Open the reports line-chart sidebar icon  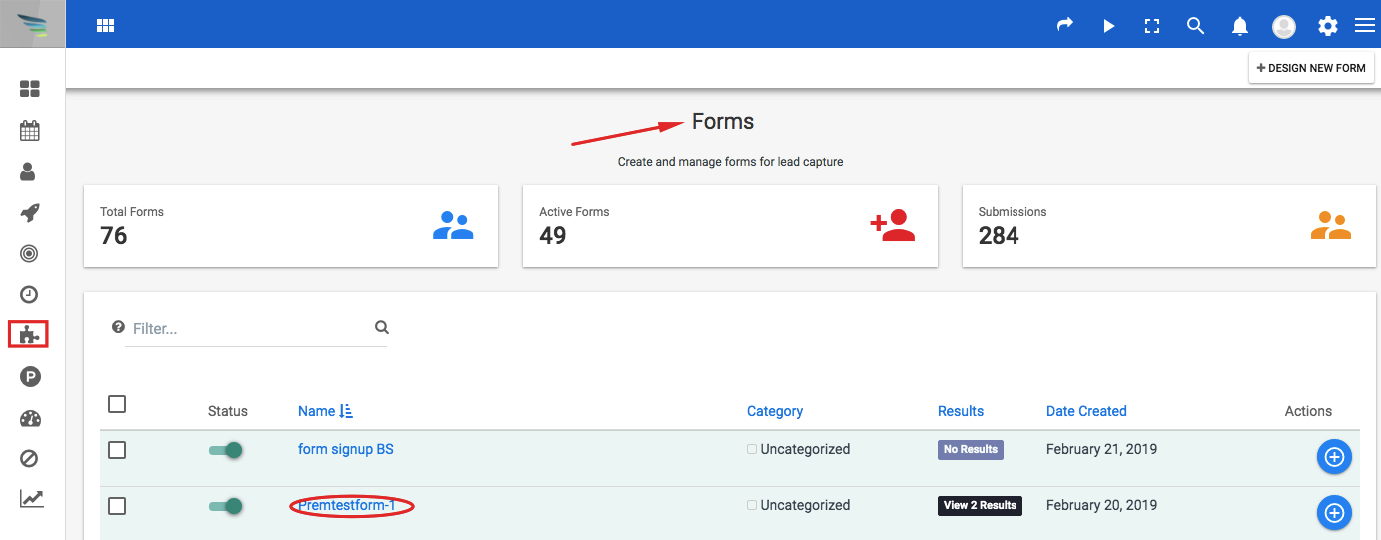(x=32, y=498)
